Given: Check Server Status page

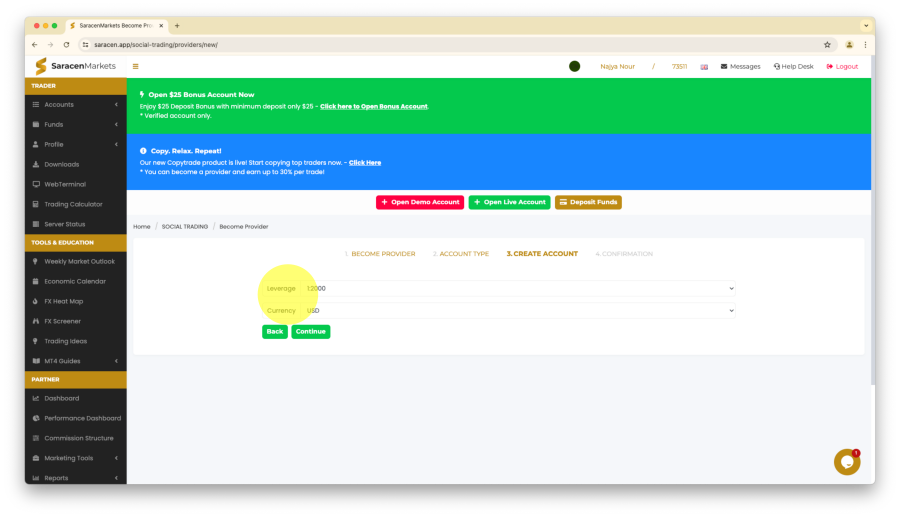Looking at the screenshot, I should coord(75,224).
